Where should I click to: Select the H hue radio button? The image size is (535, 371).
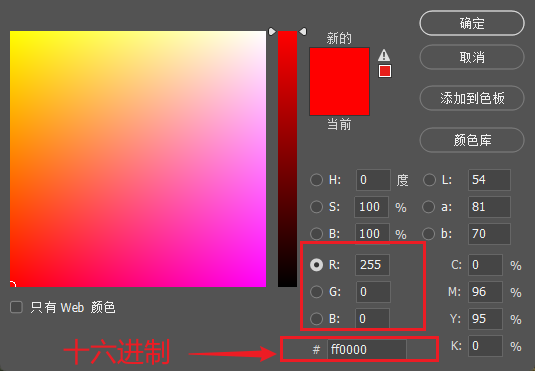point(316,180)
